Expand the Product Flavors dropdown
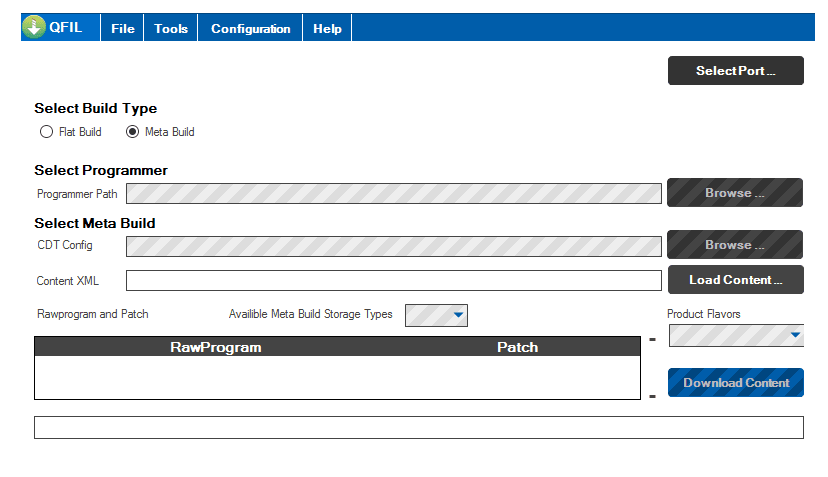Viewport: 828px width, 477px height. (x=736, y=335)
